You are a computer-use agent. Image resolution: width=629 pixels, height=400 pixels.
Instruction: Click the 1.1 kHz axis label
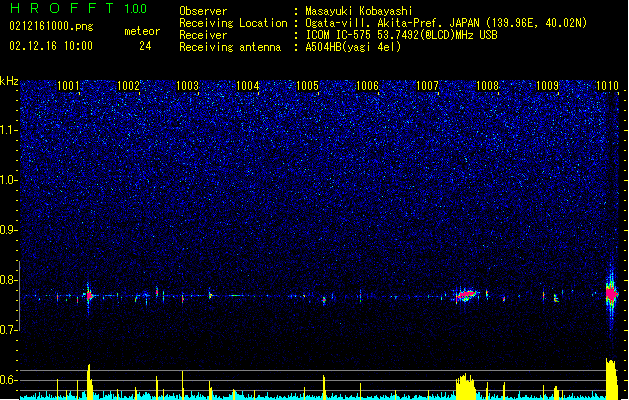click(9, 130)
